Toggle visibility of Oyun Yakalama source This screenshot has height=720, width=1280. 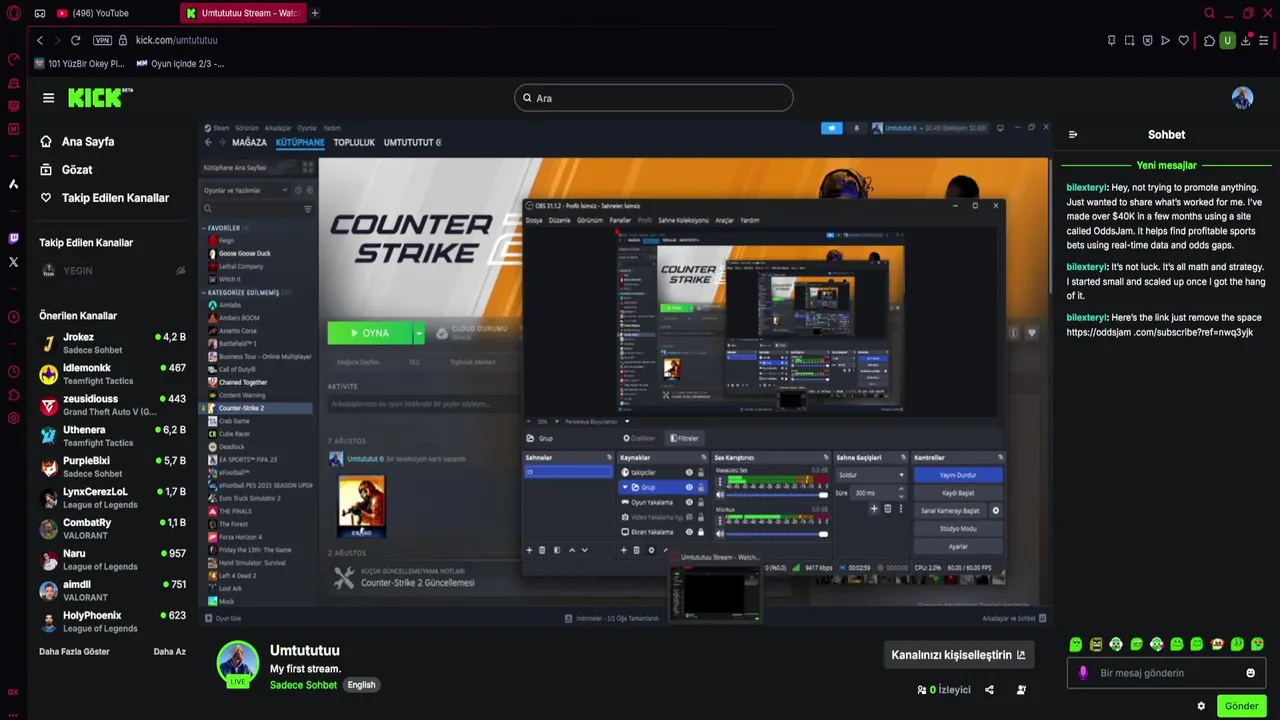(689, 502)
